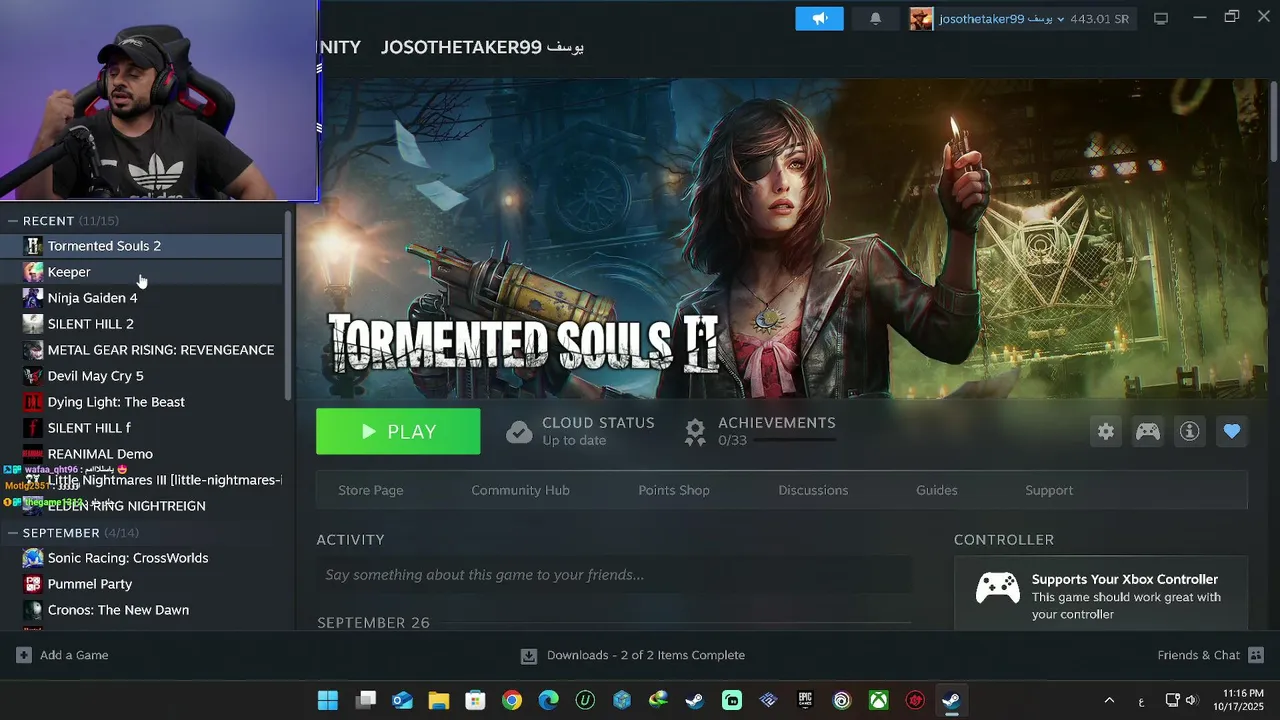Click the Pummel Party game icon
This screenshot has width=1280, height=720.
coord(33,584)
